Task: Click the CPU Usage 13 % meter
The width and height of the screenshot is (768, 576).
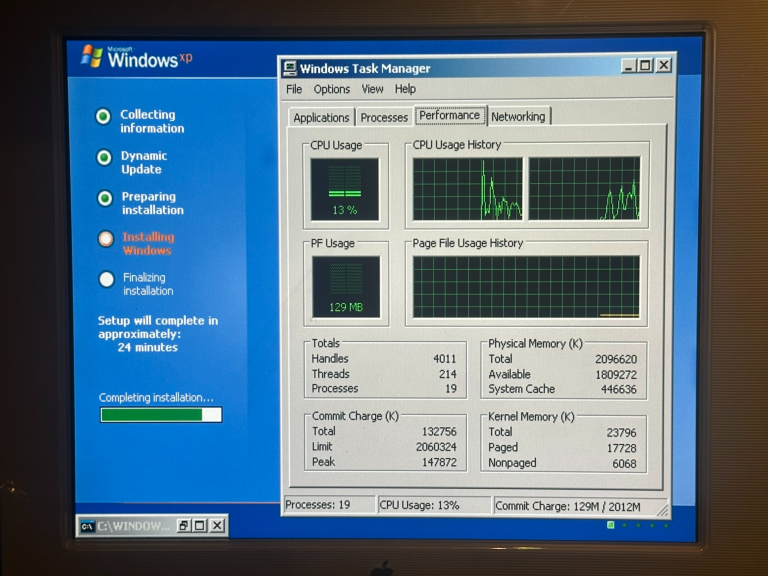Action: (345, 189)
